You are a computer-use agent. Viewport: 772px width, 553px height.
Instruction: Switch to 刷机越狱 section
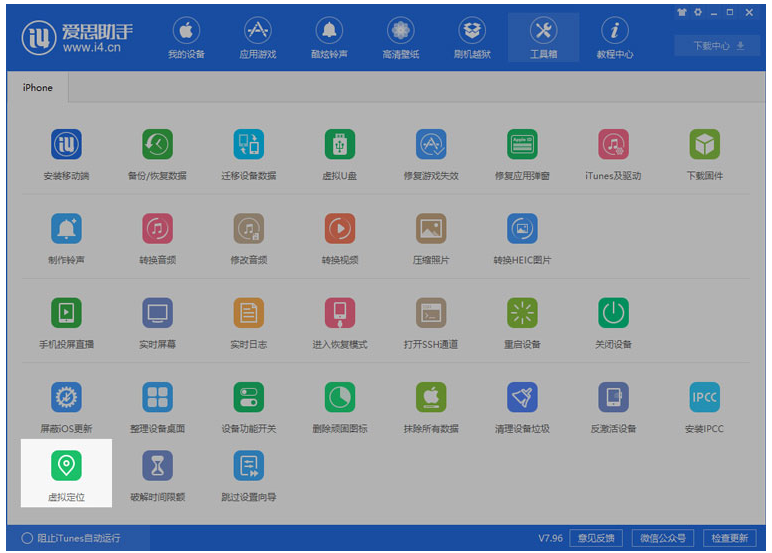tap(472, 38)
